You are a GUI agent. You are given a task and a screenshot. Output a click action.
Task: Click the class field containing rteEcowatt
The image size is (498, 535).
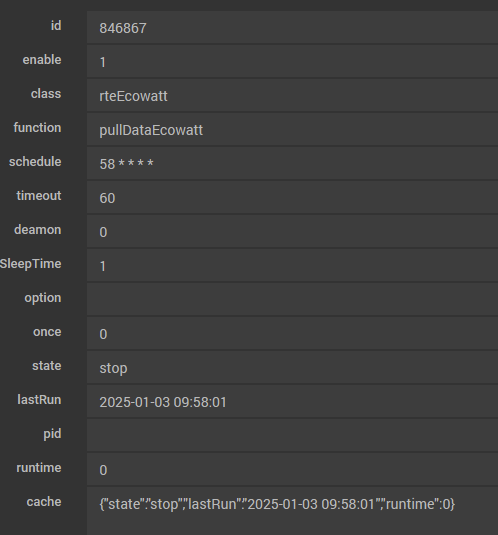292,96
